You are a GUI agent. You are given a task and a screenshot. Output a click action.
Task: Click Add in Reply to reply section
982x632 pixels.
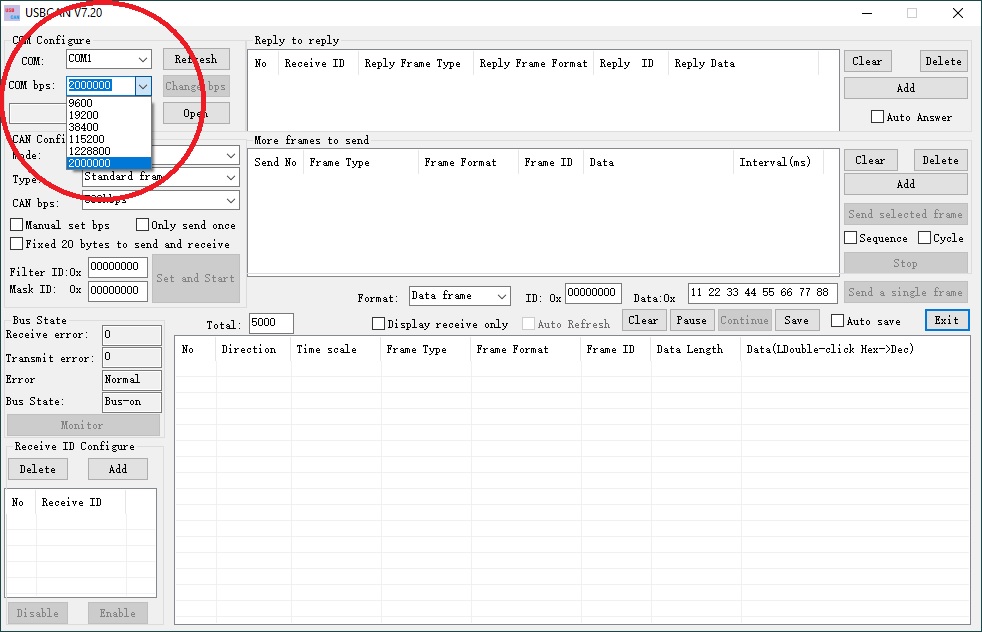pos(905,88)
